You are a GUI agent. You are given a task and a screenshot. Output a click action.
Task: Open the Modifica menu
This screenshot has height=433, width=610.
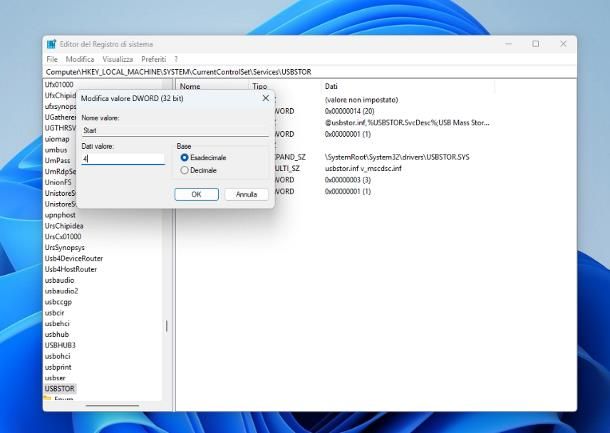[x=80, y=59]
